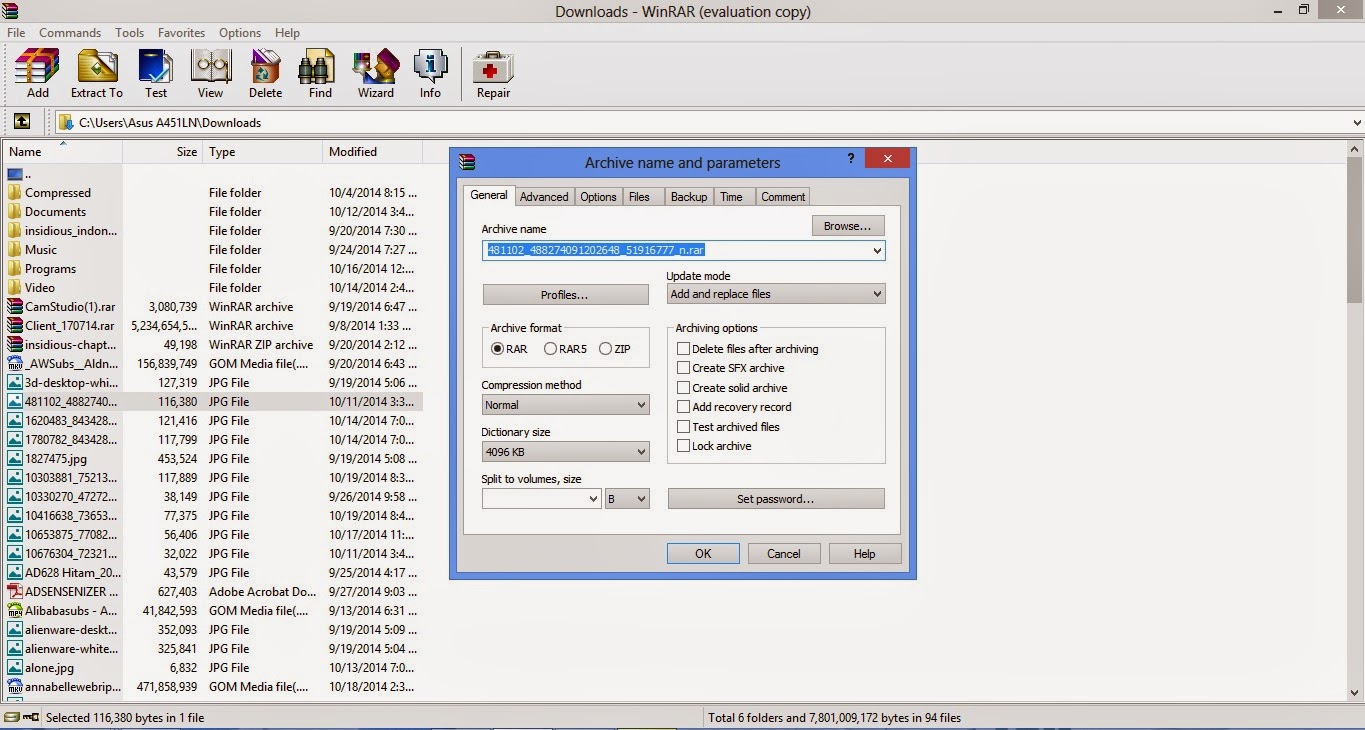Viewport: 1365px width, 730px height.
Task: Switch to the Comment tab
Action: click(783, 197)
